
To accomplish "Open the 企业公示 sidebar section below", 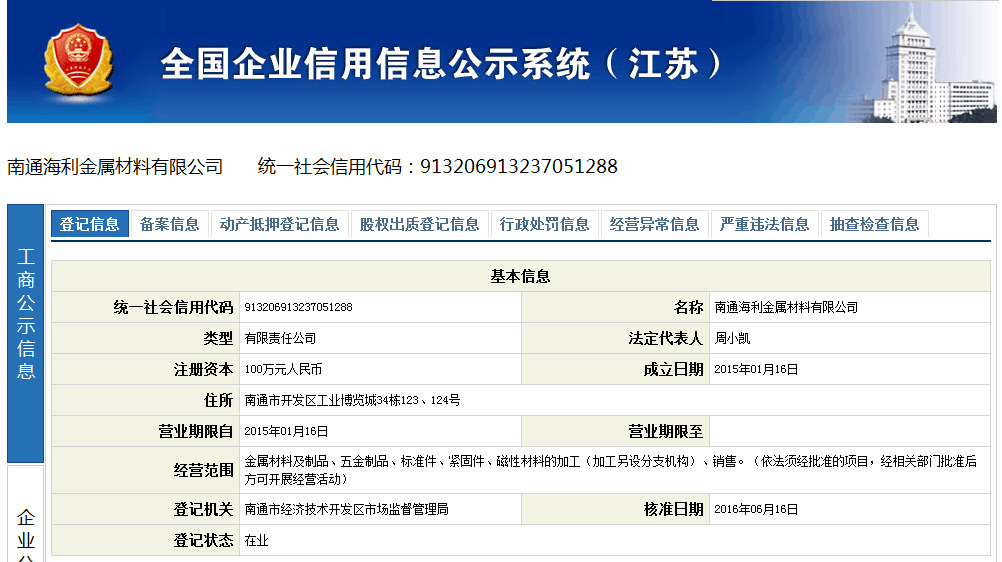I will click(x=26, y=515).
